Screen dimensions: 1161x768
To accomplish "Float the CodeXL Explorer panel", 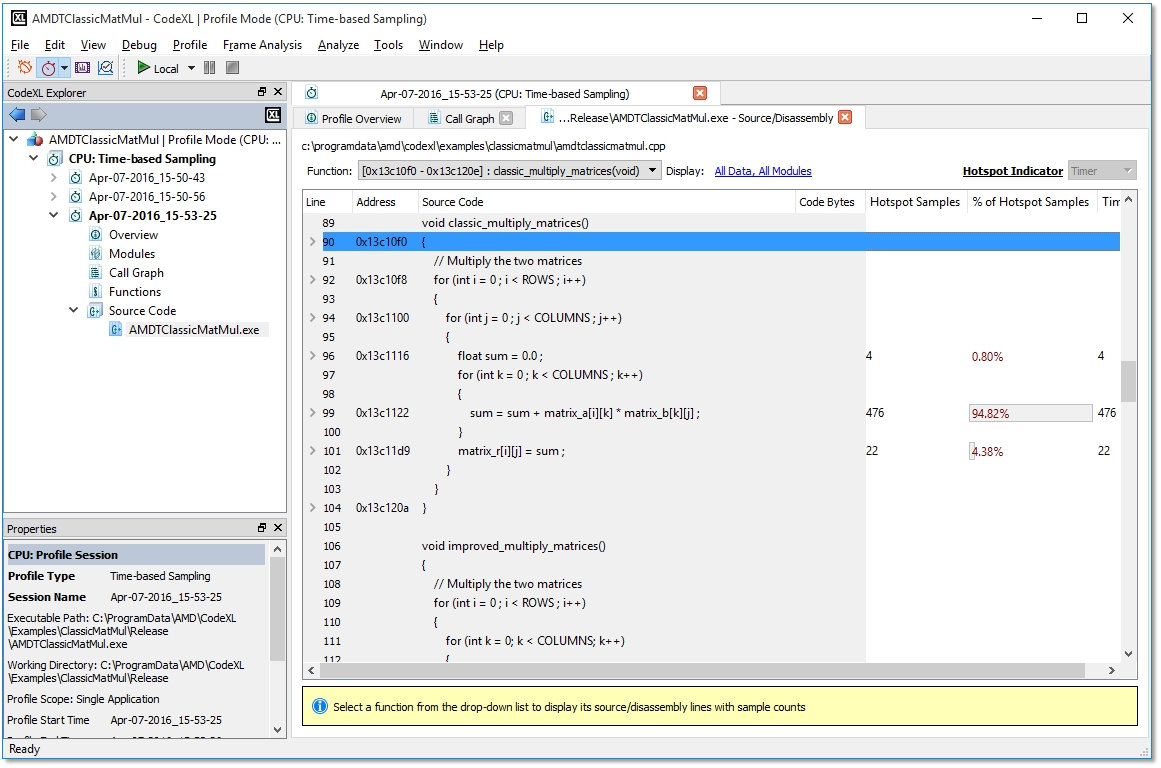I will (262, 92).
